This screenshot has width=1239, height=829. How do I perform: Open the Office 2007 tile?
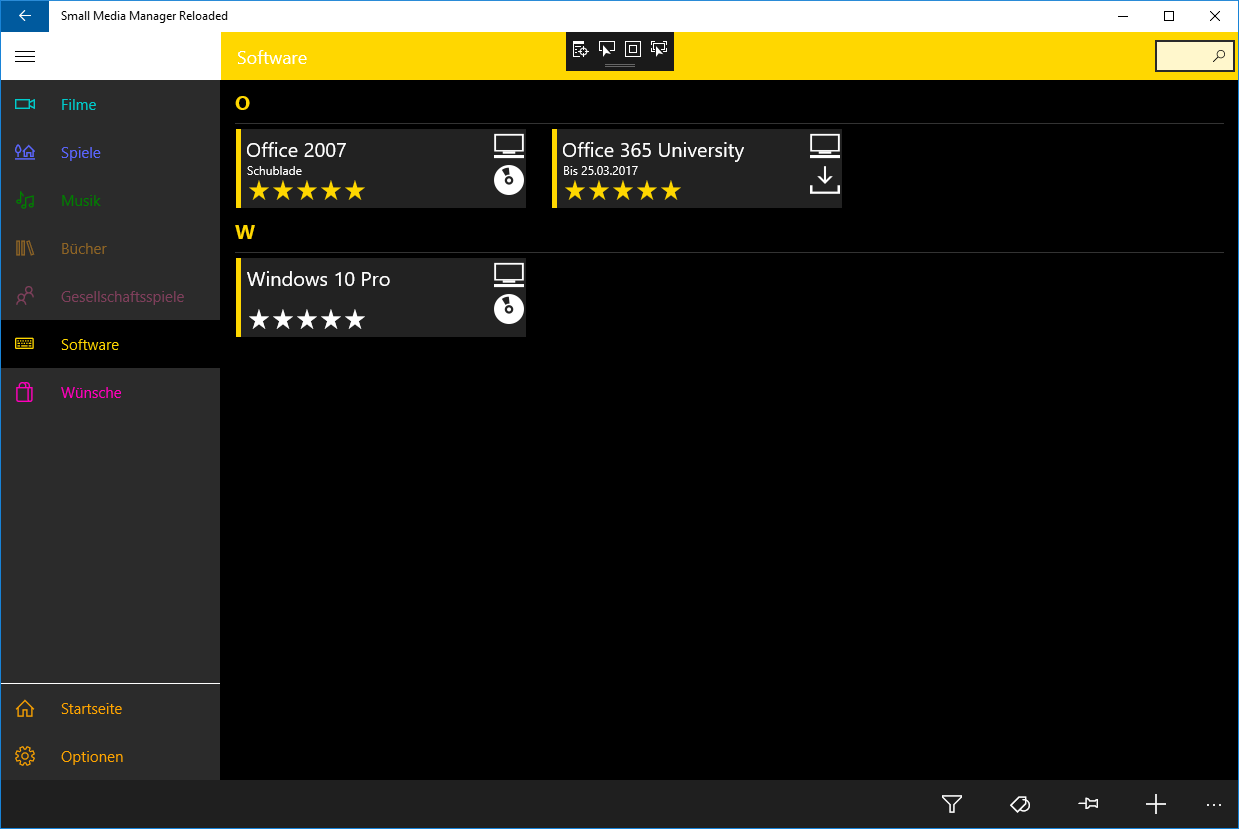(381, 168)
